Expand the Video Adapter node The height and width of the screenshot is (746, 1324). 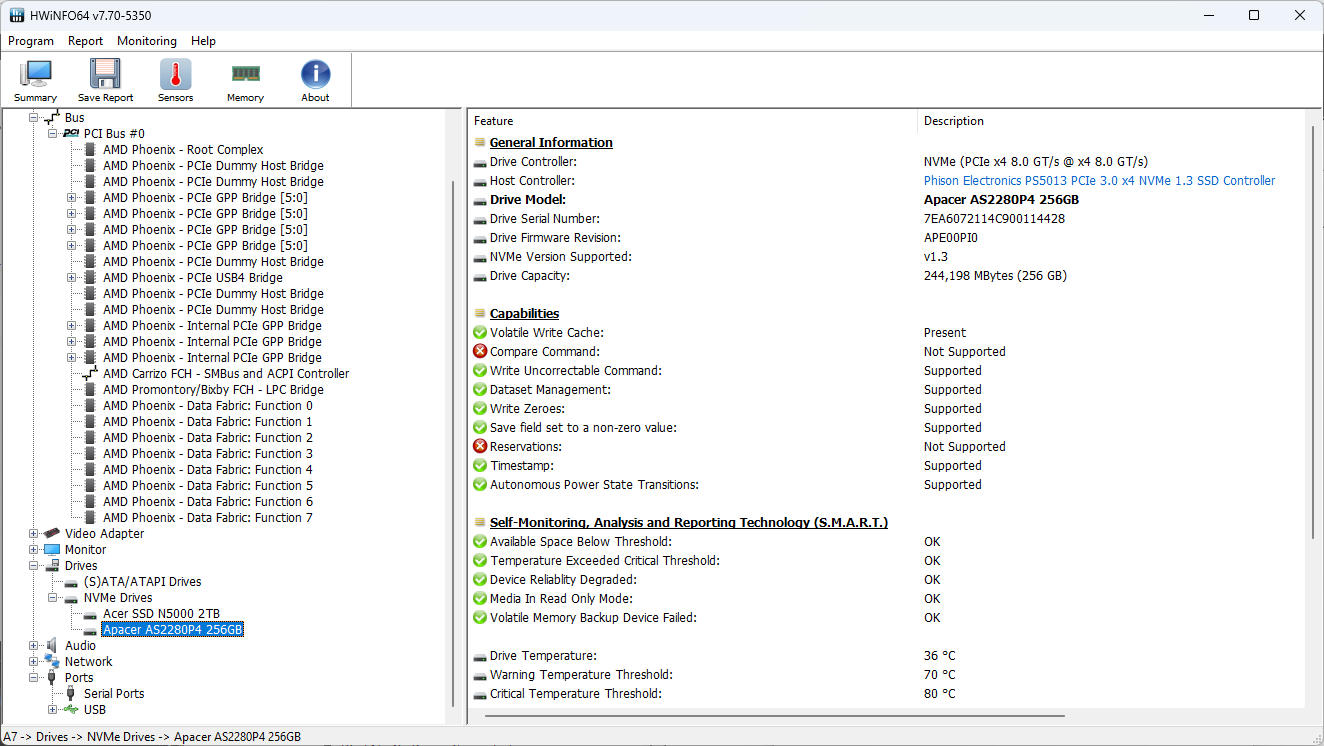tap(34, 534)
